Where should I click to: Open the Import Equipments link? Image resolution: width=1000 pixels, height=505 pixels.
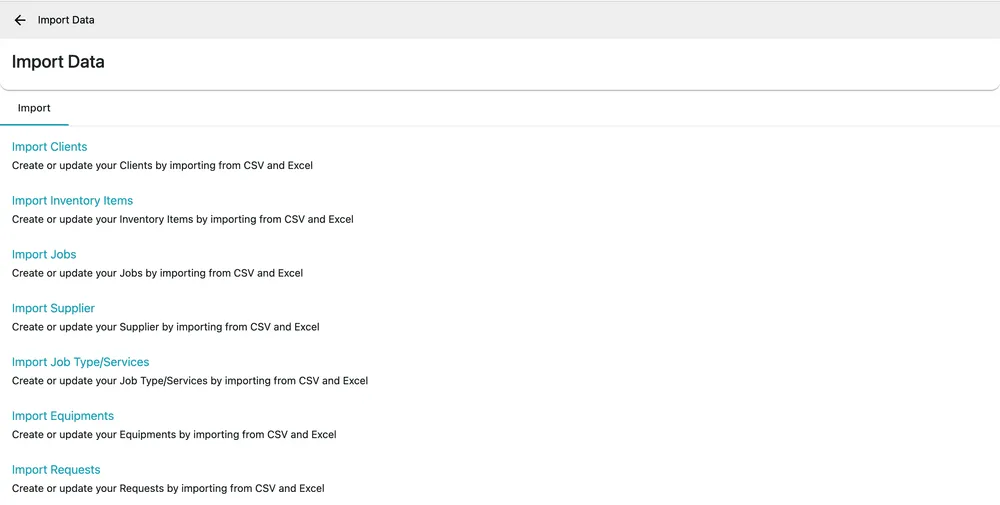point(62,416)
